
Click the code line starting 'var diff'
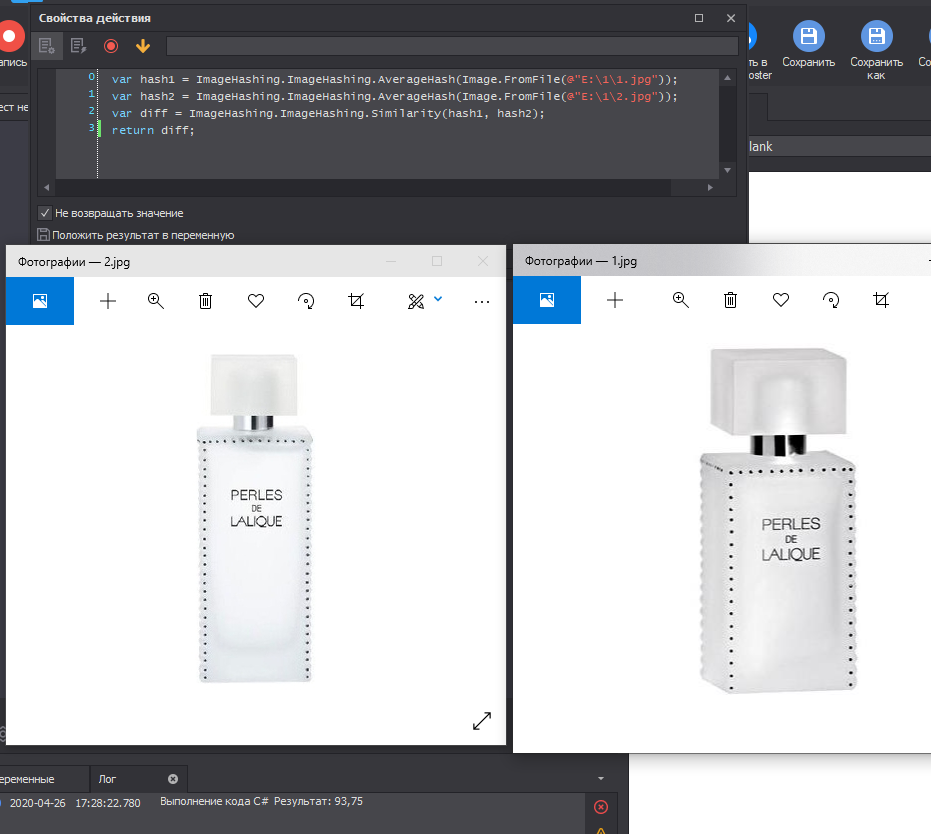point(328,113)
